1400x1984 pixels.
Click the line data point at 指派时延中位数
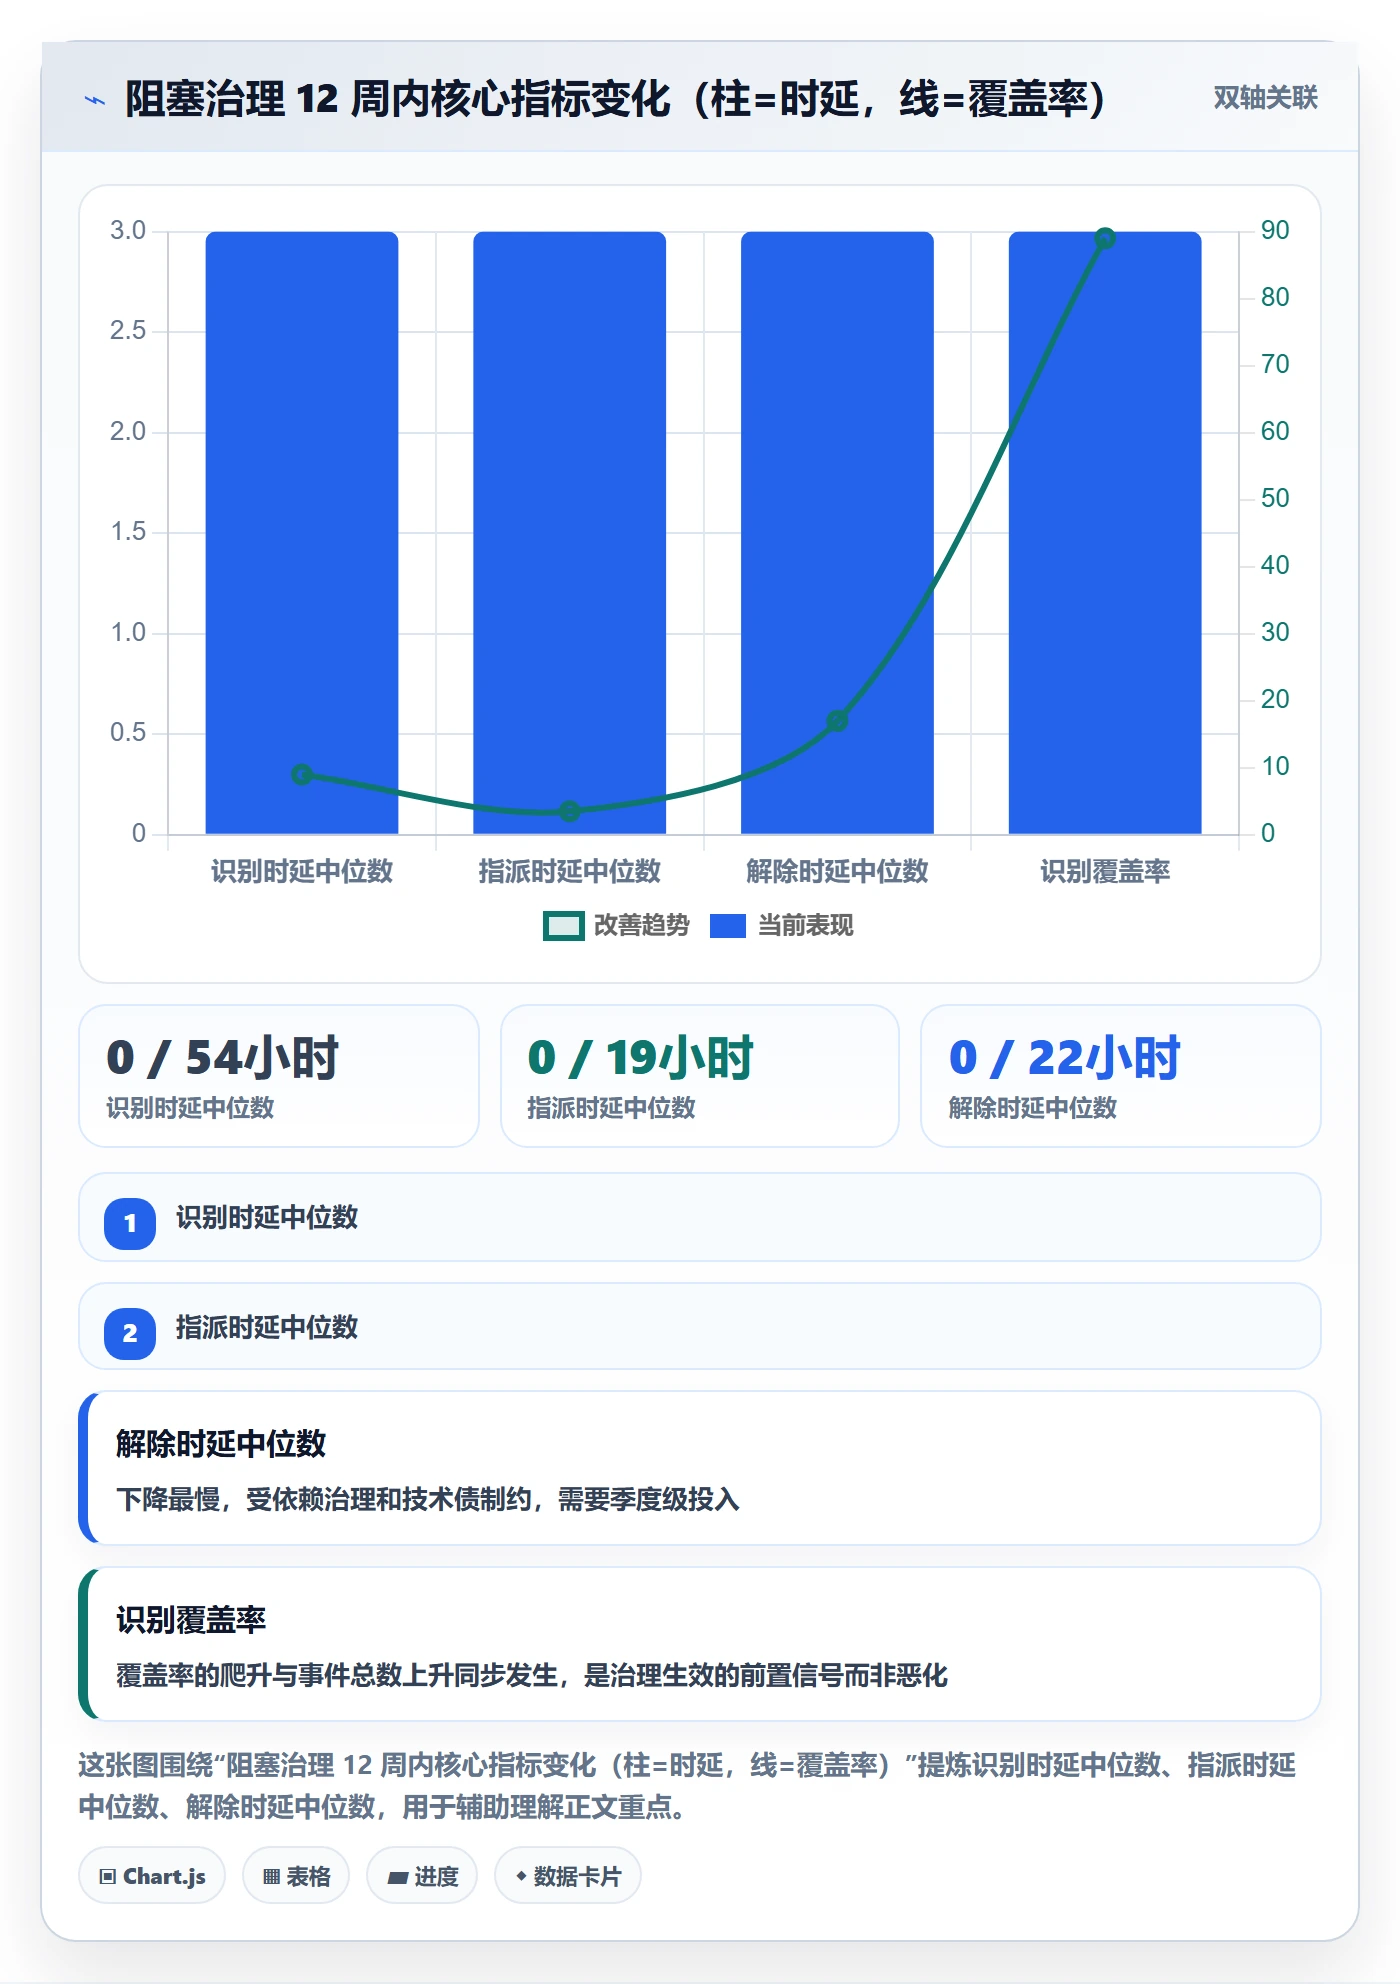[x=569, y=811]
